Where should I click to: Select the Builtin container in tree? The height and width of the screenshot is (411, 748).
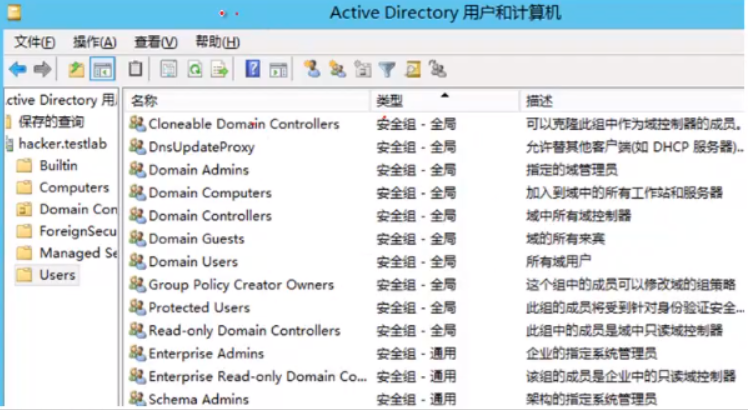click(58, 165)
